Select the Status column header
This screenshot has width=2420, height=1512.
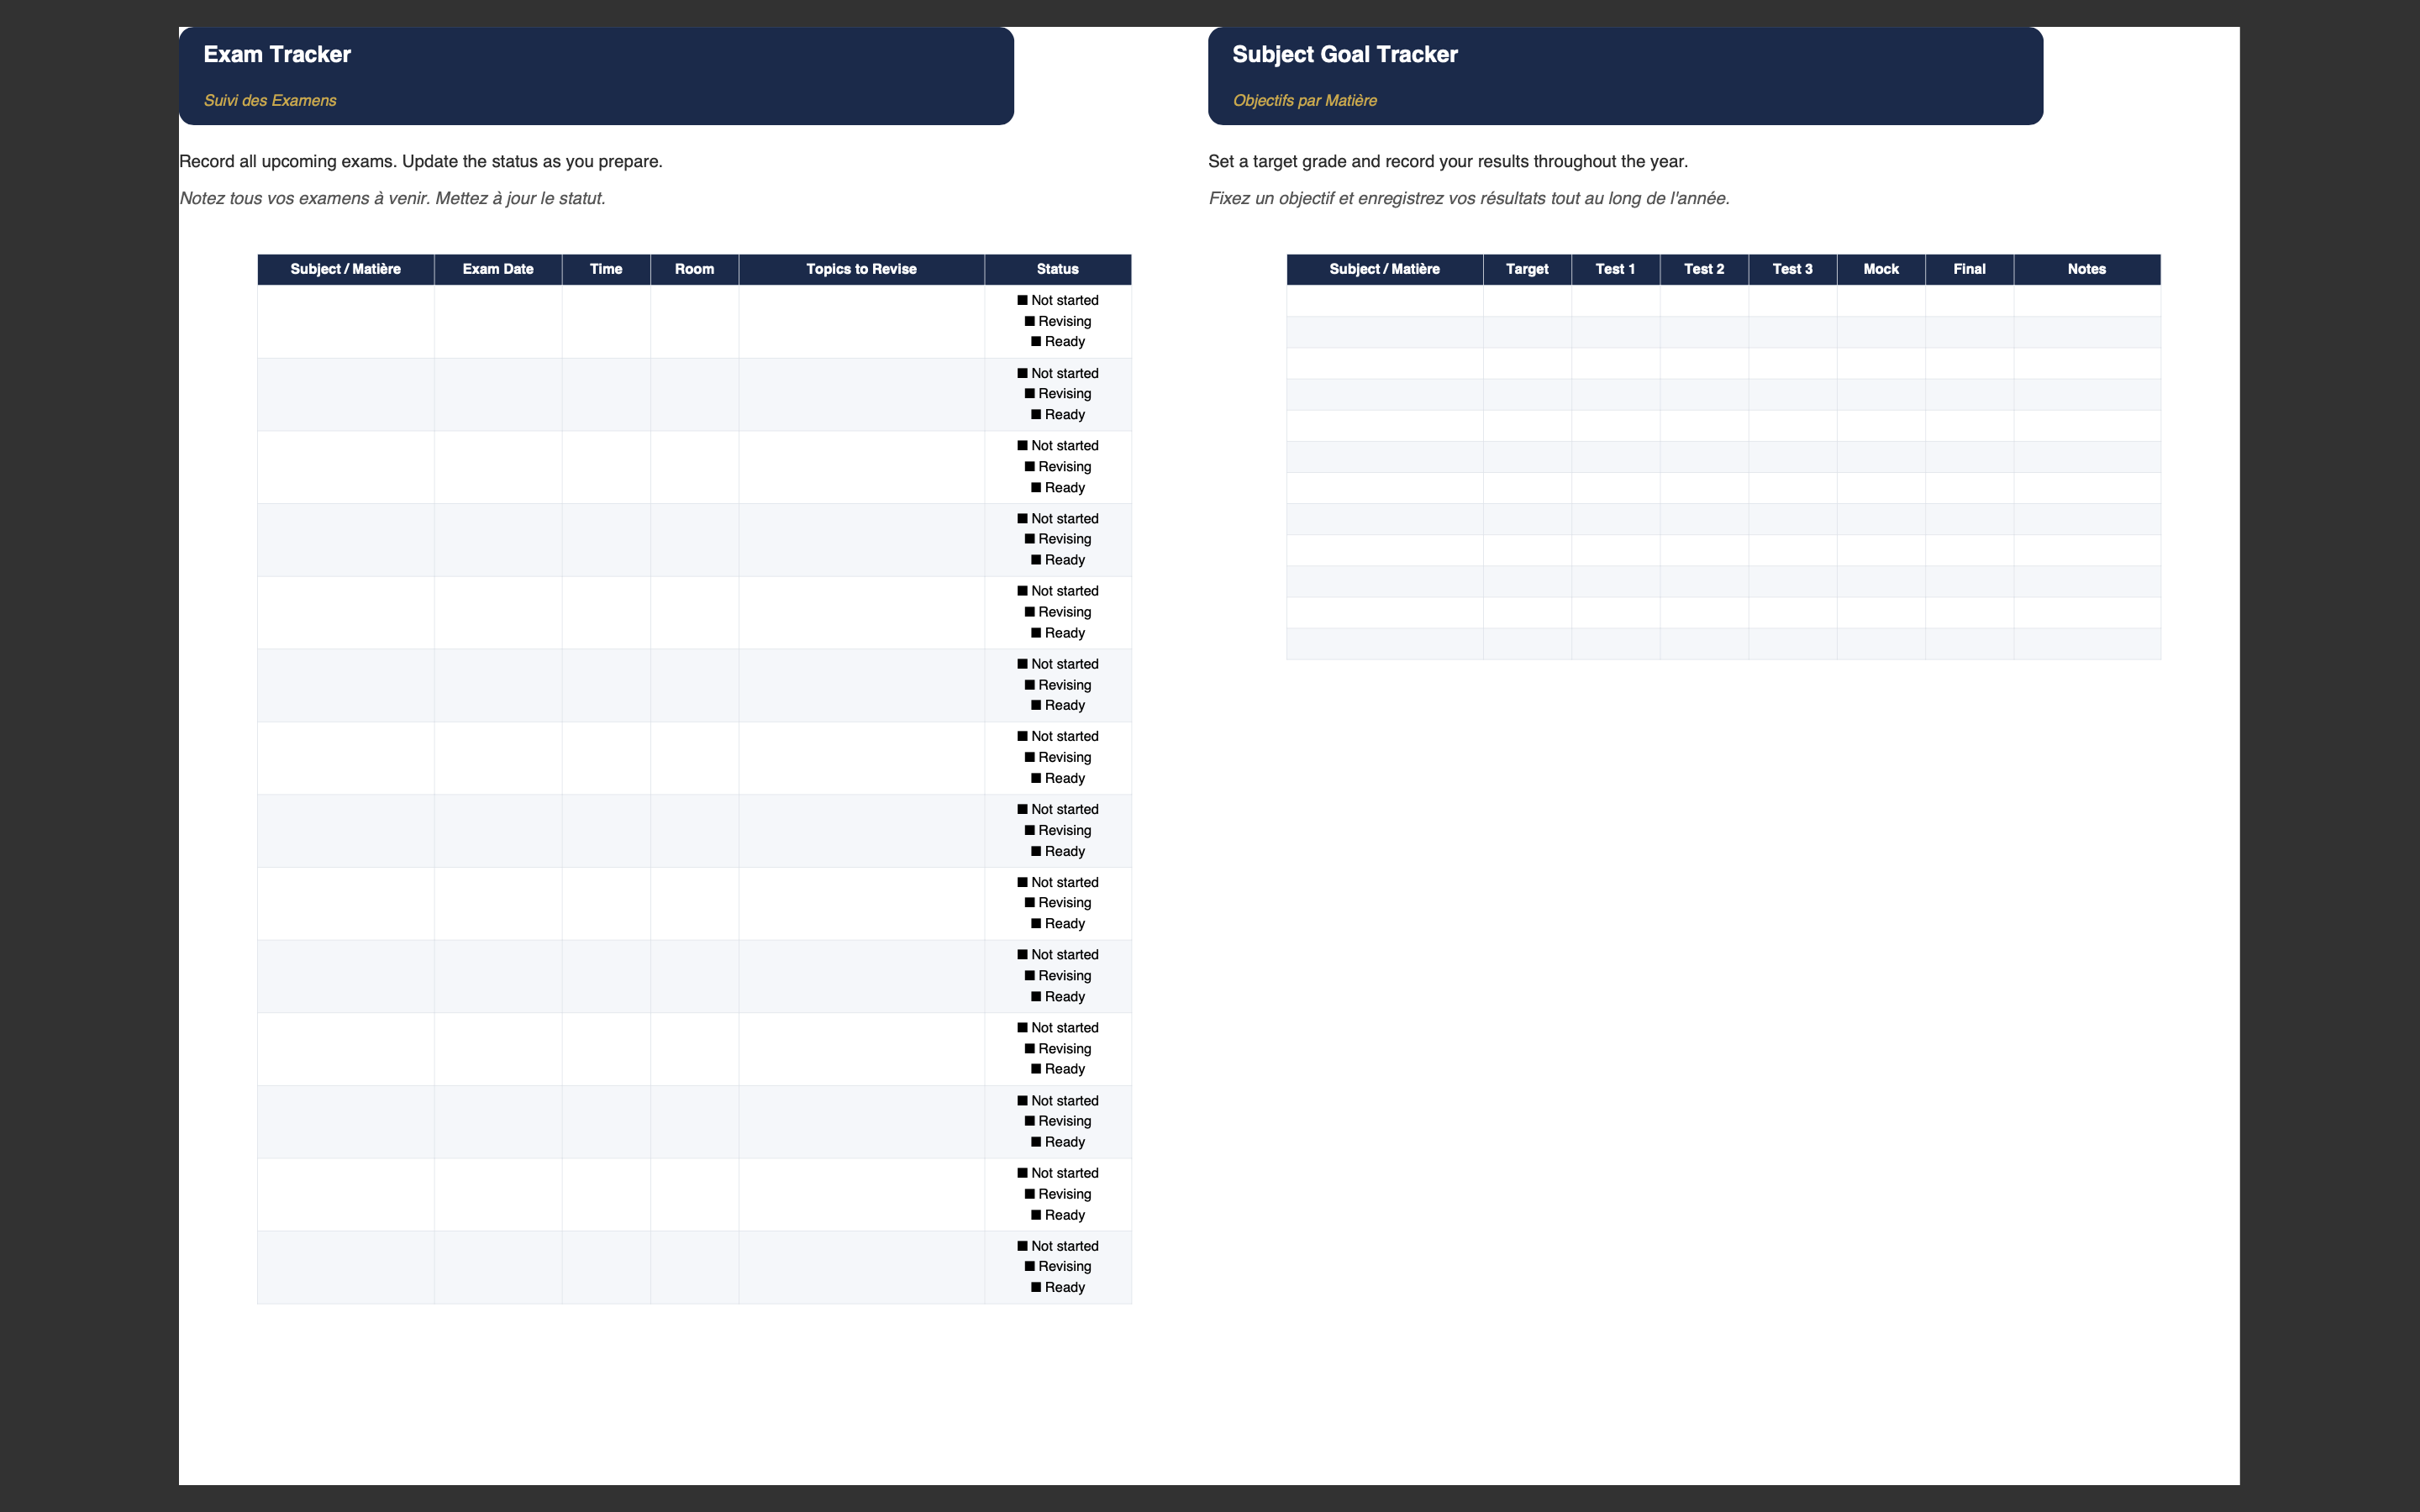point(1058,269)
